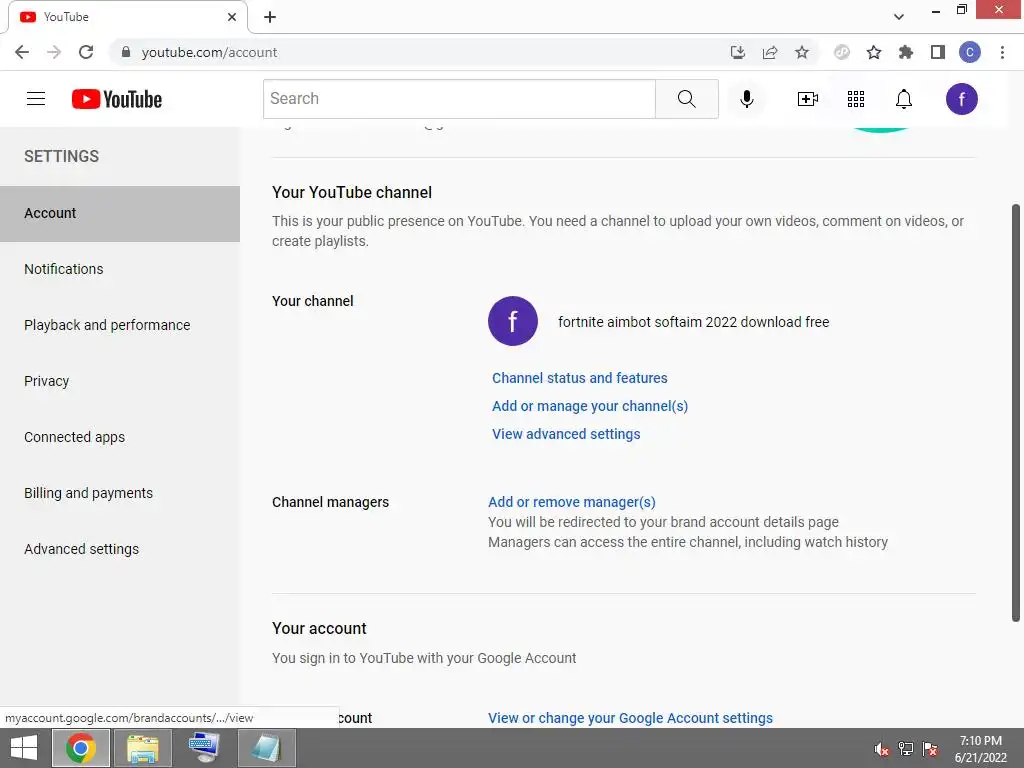Image resolution: width=1024 pixels, height=768 pixels.
Task: Click the Channel status and features link
Action: coord(579,378)
